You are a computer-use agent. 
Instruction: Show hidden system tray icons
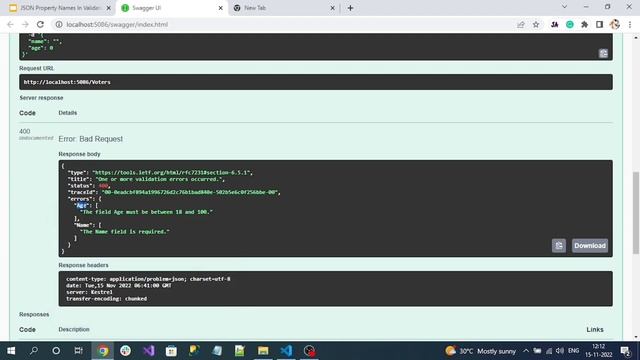point(526,351)
